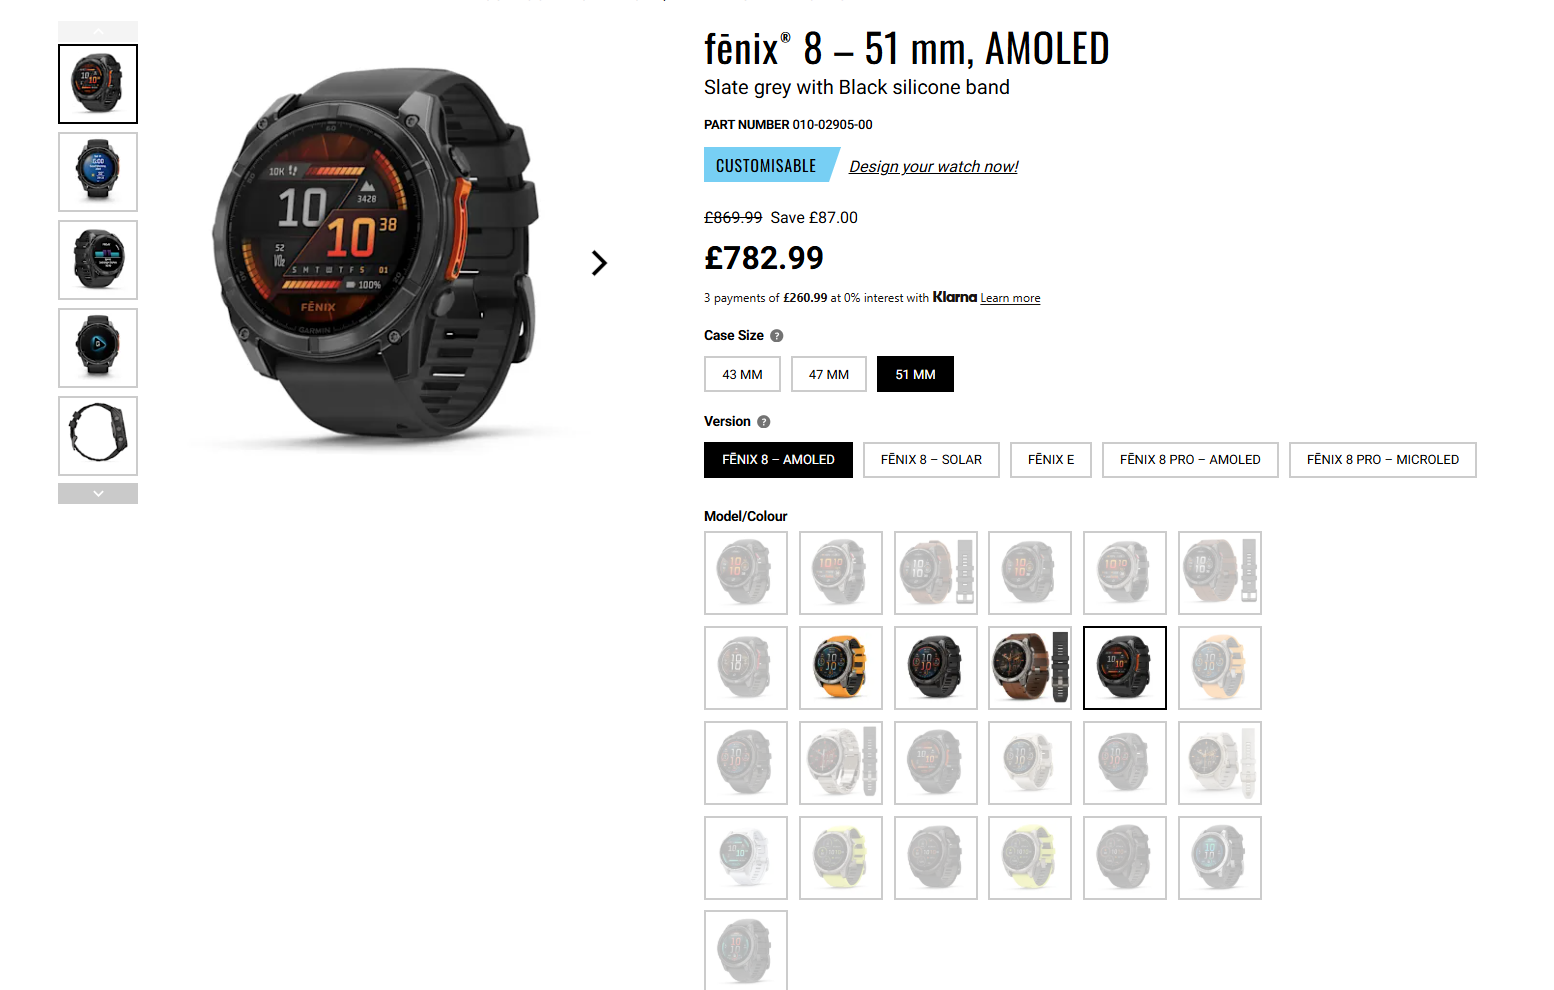Viewport: 1554px width, 990px height.
Task: Click the Version help question mark icon
Action: [x=763, y=422]
